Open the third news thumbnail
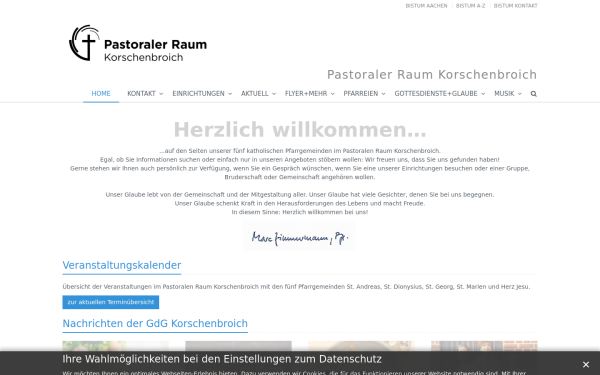The image size is (600, 375). [x=361, y=346]
